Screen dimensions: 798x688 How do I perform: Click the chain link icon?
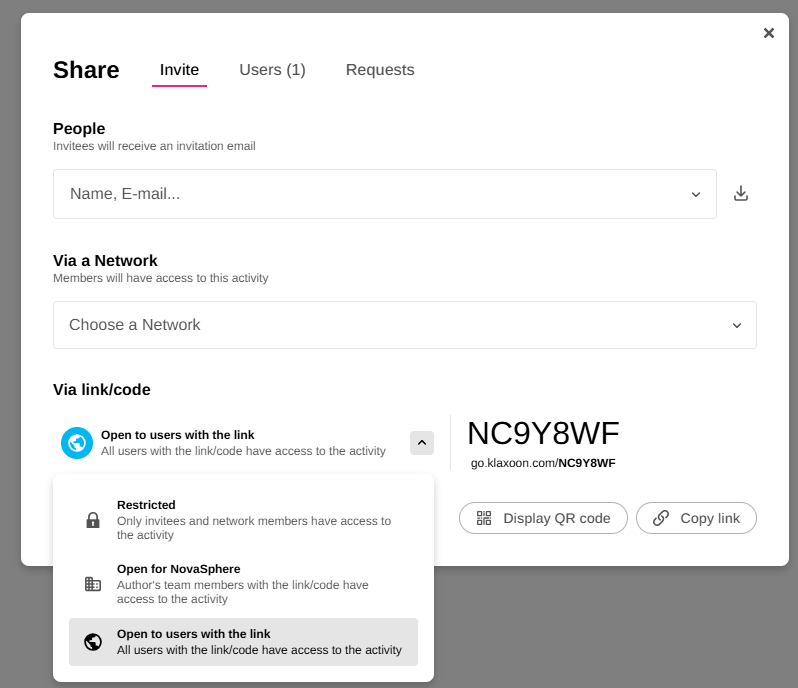pos(661,518)
